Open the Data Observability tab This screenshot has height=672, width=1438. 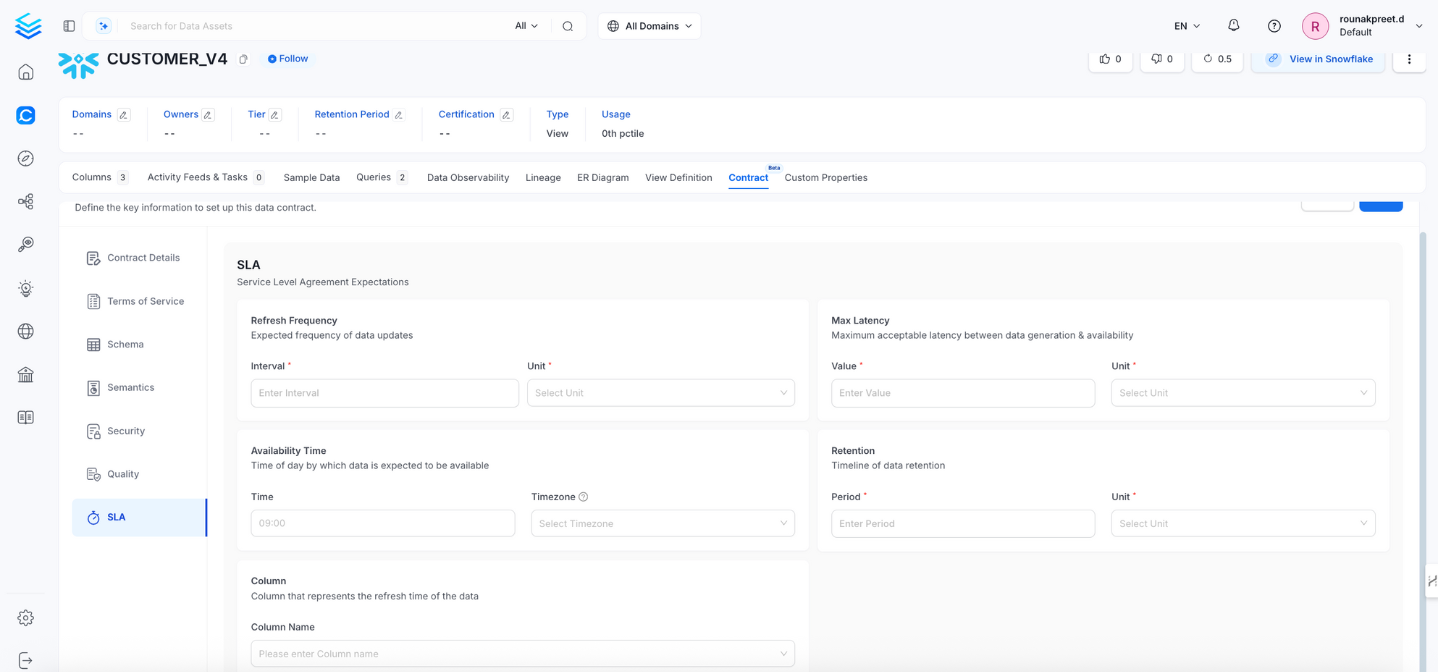click(468, 178)
